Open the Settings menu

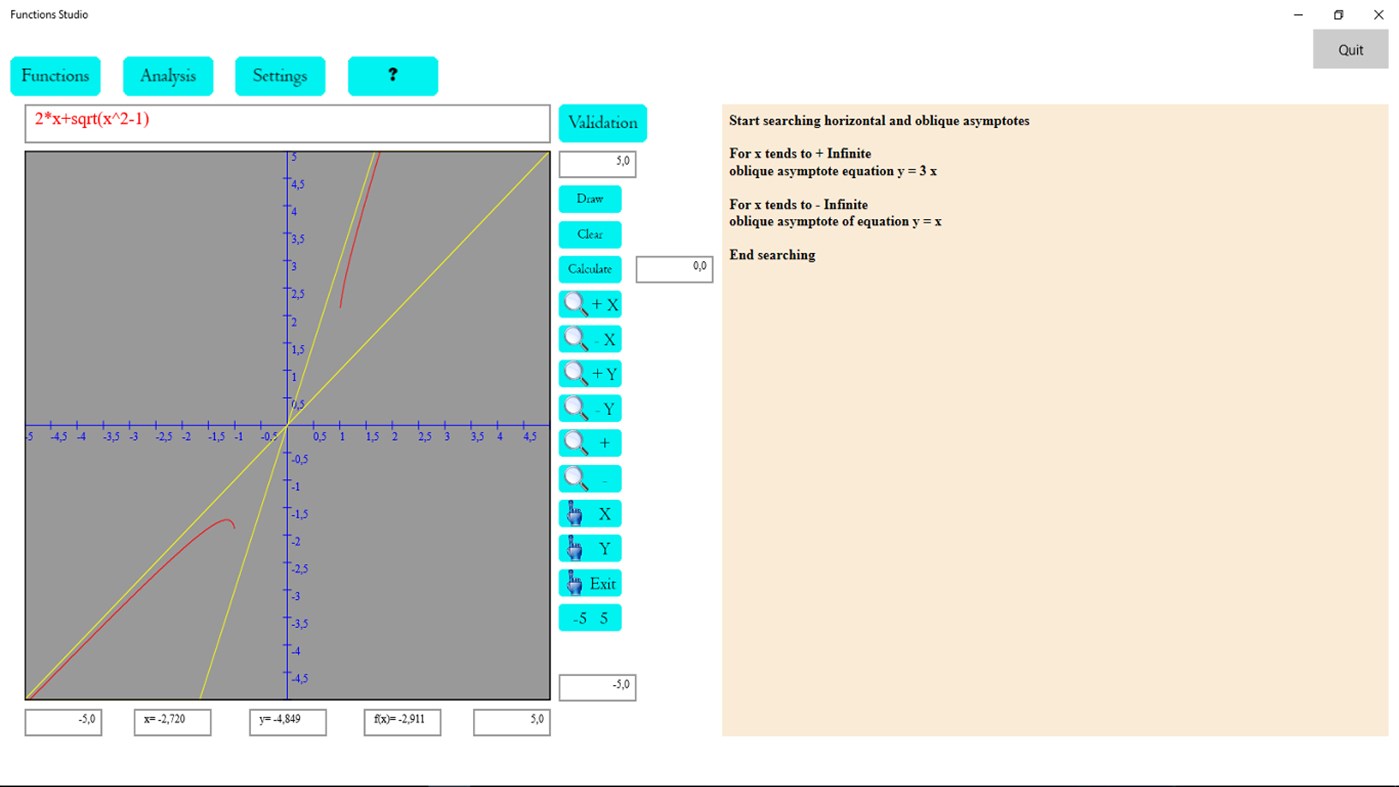click(x=280, y=75)
